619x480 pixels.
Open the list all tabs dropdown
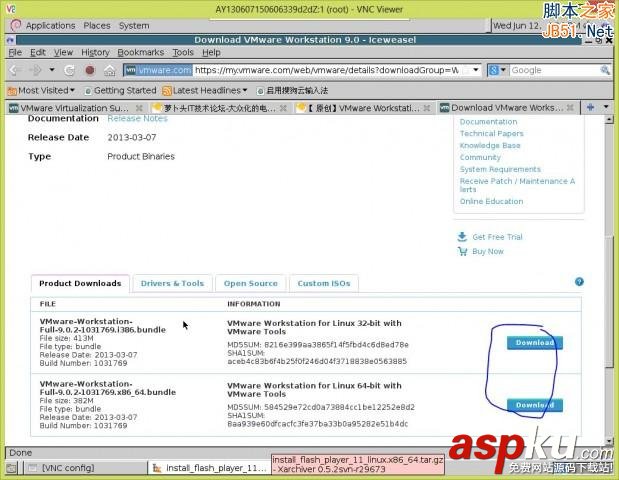coord(606,107)
